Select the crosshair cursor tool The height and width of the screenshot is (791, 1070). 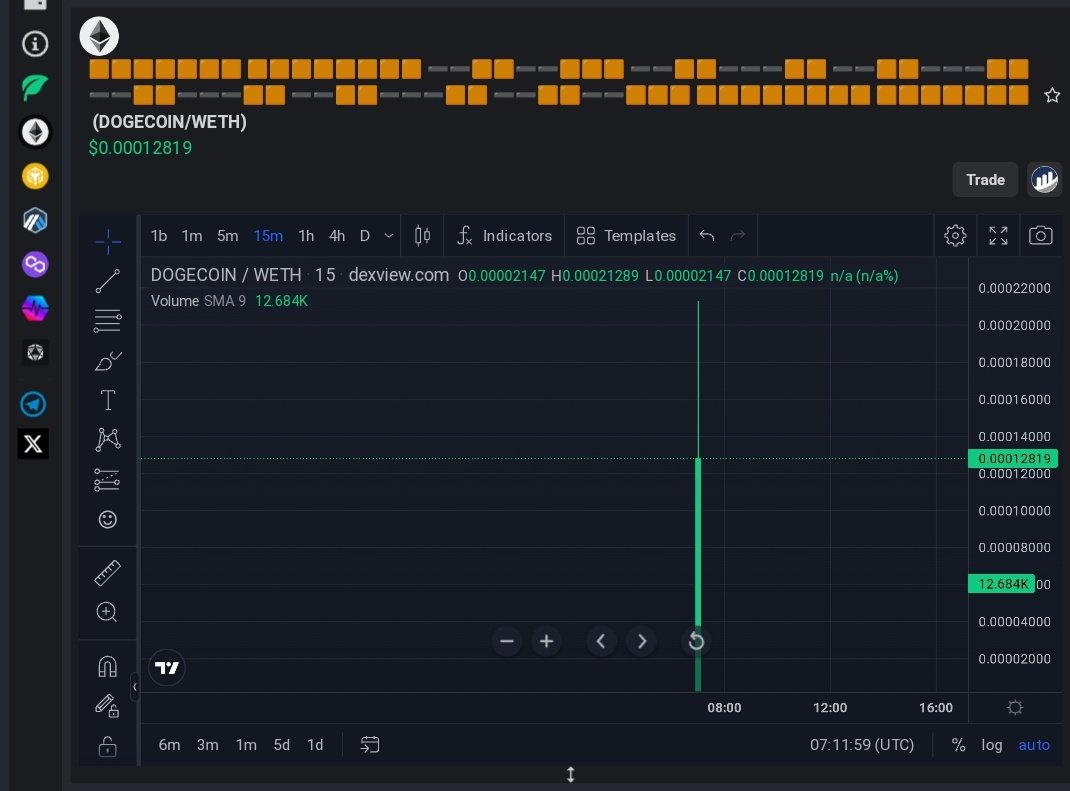(107, 241)
